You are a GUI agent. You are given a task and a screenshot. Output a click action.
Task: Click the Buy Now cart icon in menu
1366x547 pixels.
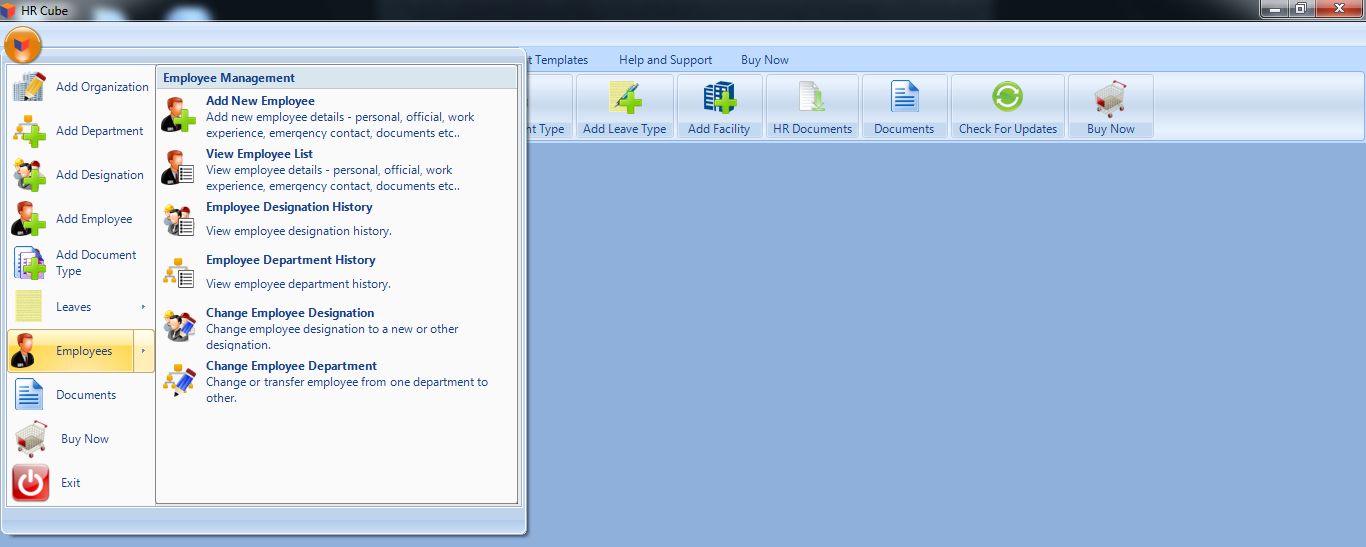(x=30, y=439)
